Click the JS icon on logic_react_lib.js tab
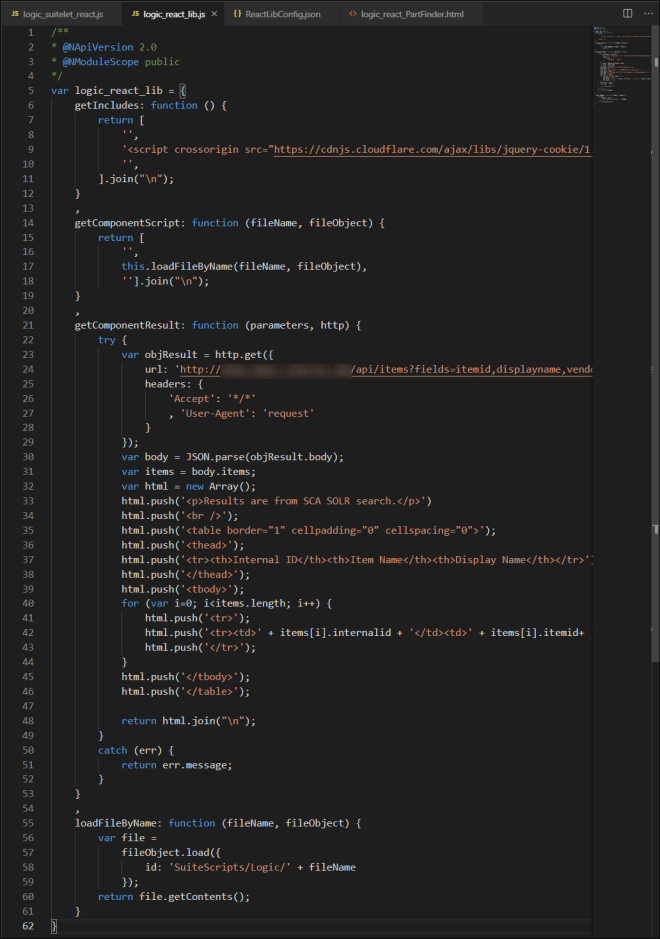Image resolution: width=660 pixels, height=939 pixels. pyautogui.click(x=135, y=14)
